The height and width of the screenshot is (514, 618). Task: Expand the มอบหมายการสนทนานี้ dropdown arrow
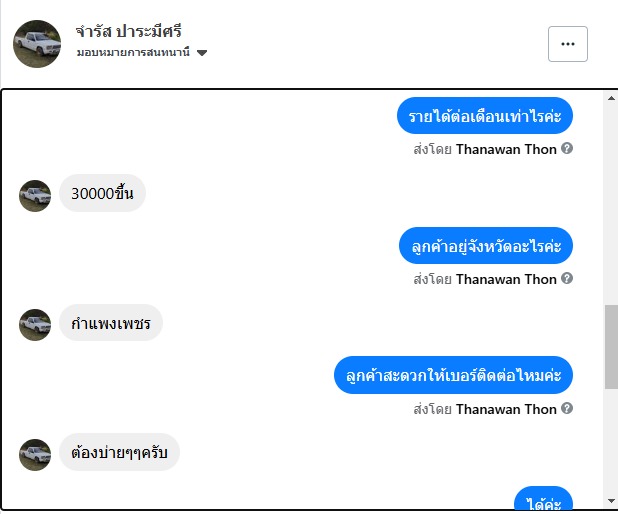point(202,53)
